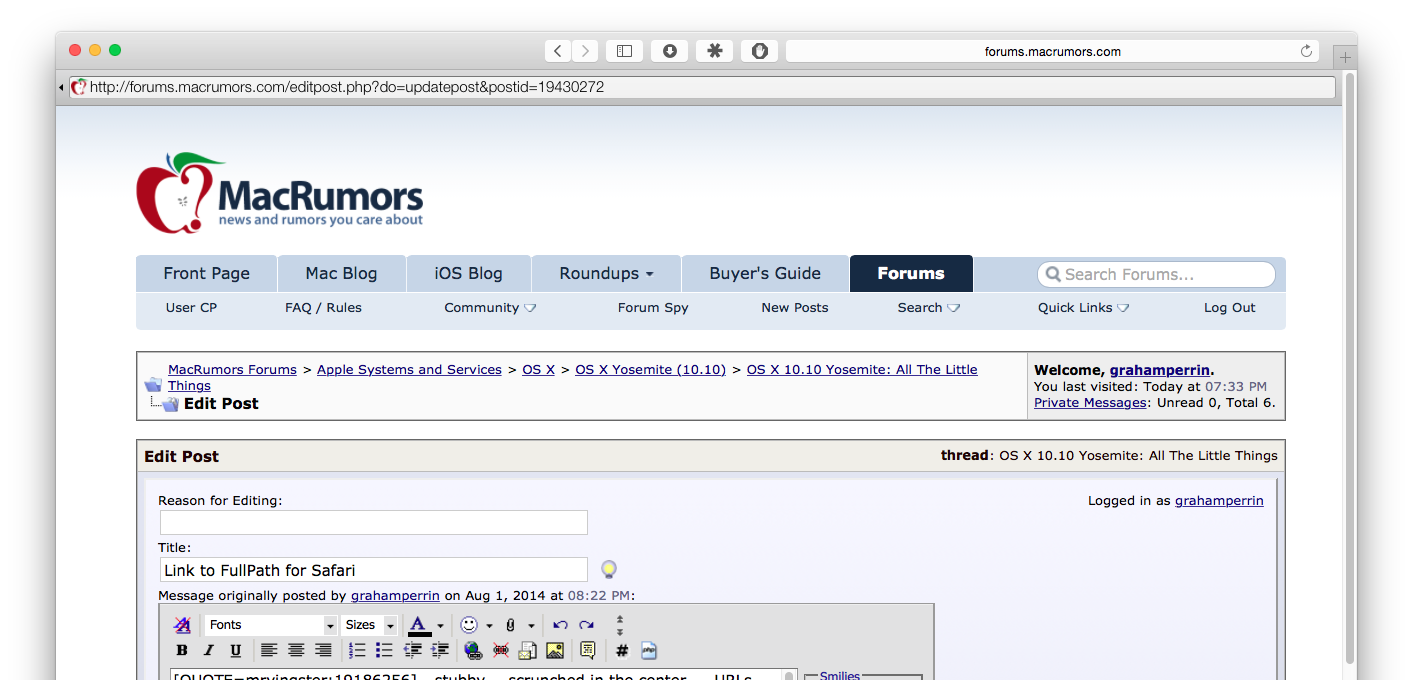
Task: Redo last edit in editor
Action: (587, 625)
